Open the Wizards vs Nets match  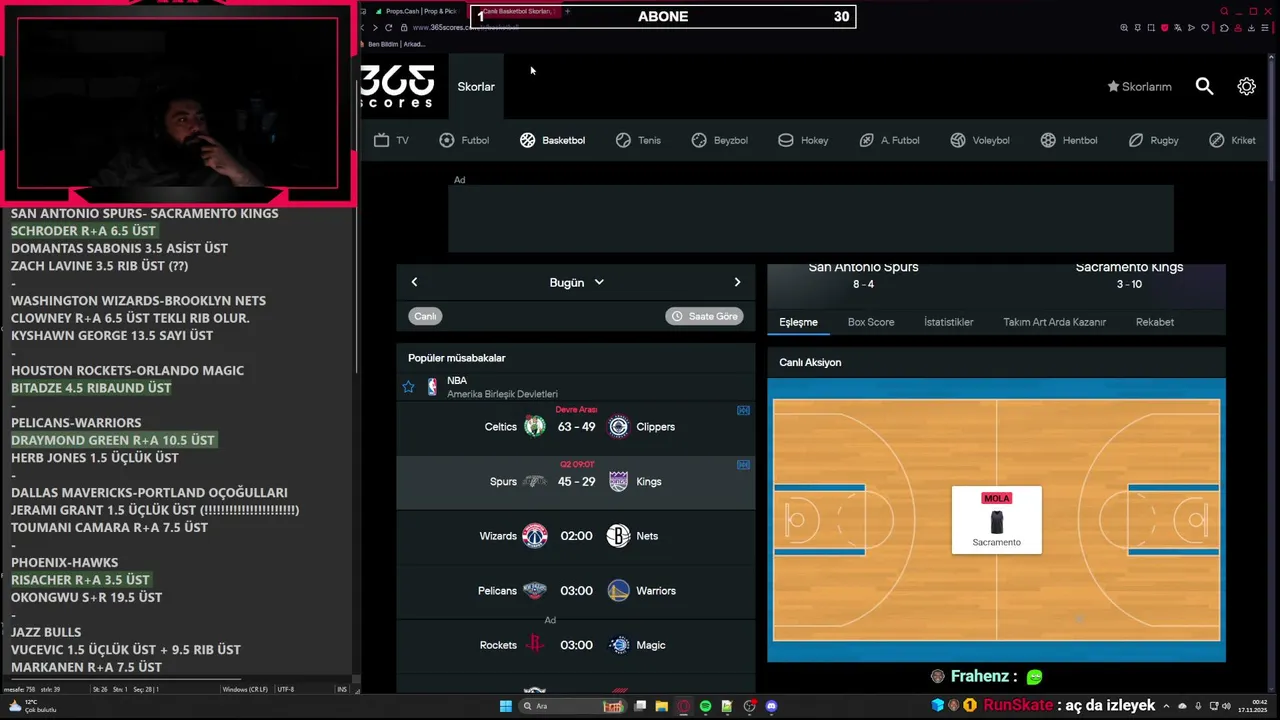pos(576,536)
